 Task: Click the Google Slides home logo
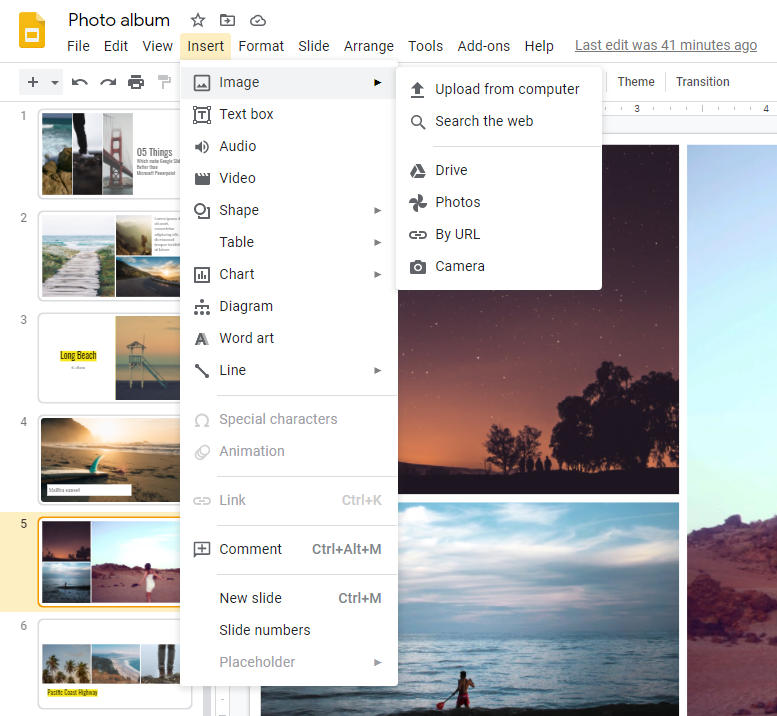tap(32, 31)
